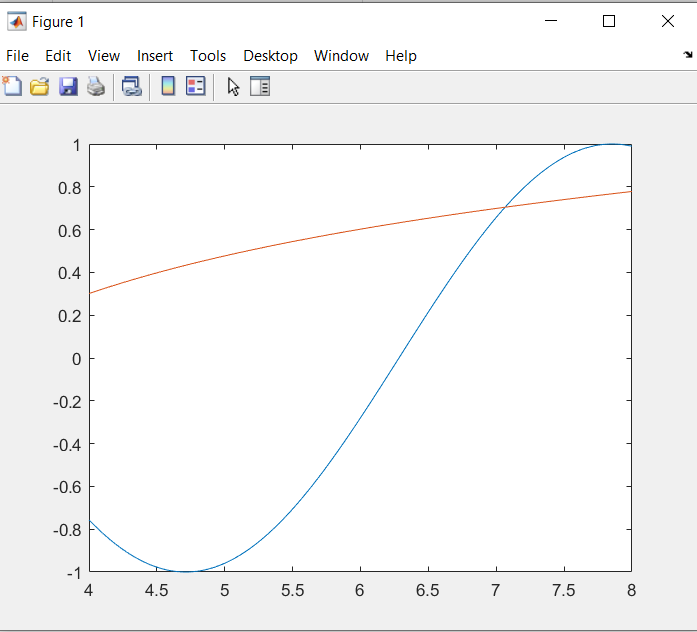The image size is (697, 632).
Task: Click the x-axis tick label 6.5
Action: coord(428,591)
